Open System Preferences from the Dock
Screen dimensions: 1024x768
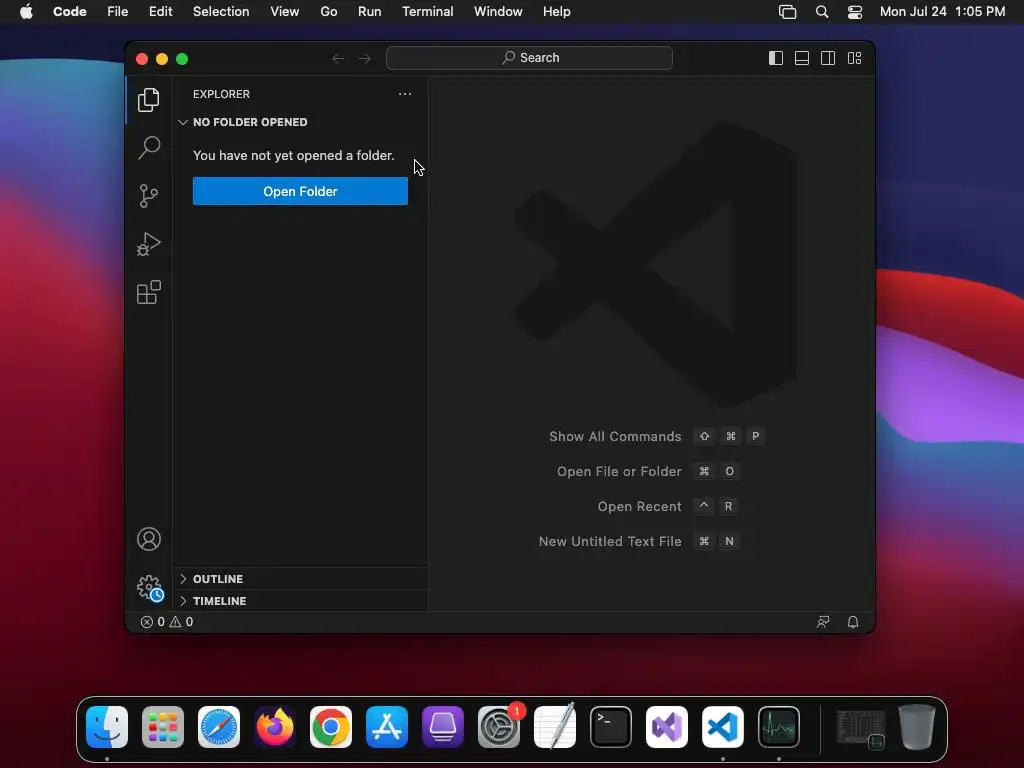click(499, 727)
